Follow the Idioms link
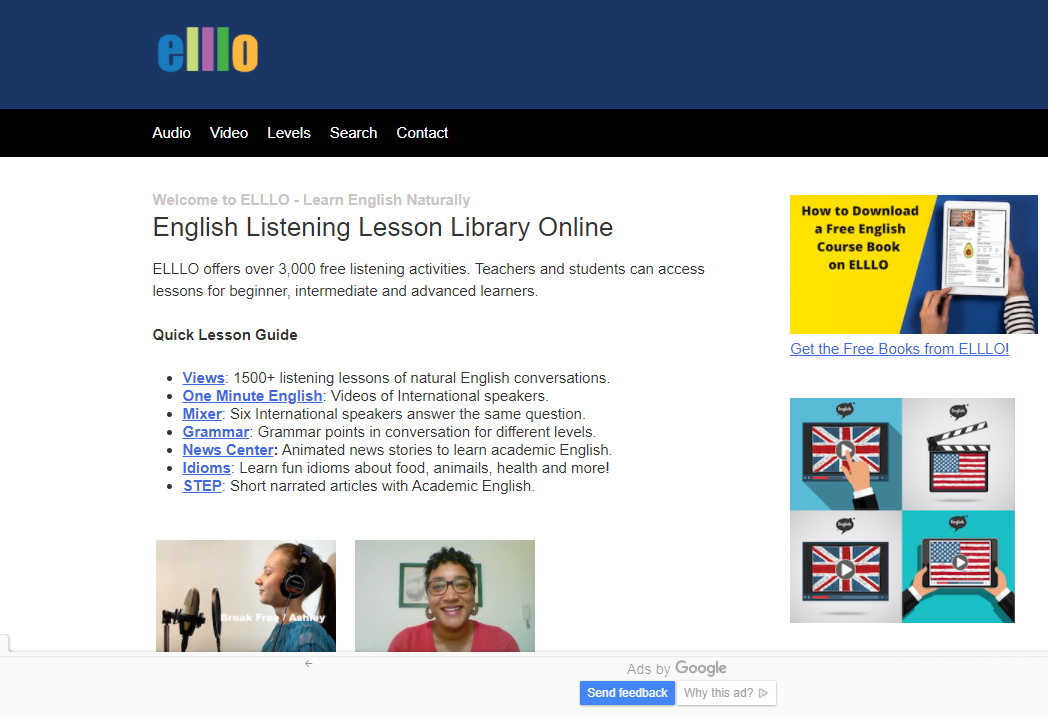This screenshot has height=719, width=1048. pyautogui.click(x=207, y=468)
